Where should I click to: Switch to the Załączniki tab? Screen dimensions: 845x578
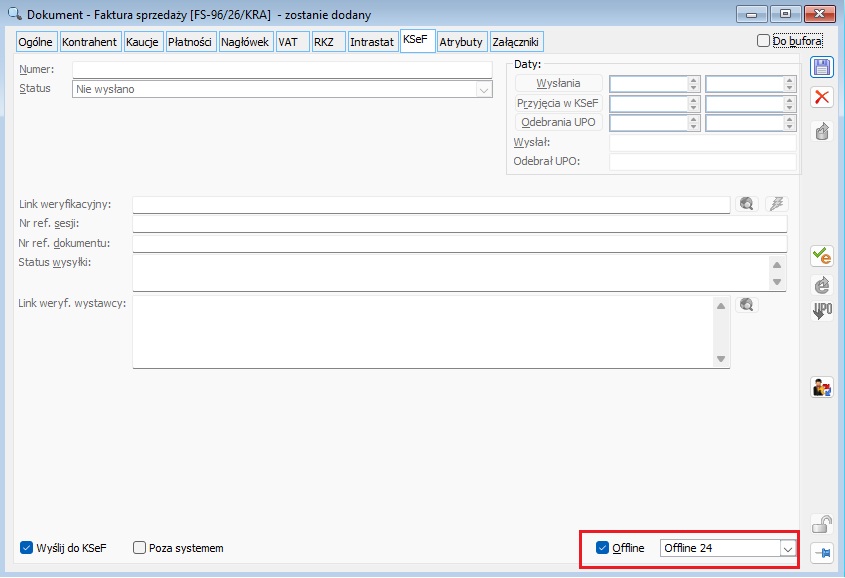[516, 42]
